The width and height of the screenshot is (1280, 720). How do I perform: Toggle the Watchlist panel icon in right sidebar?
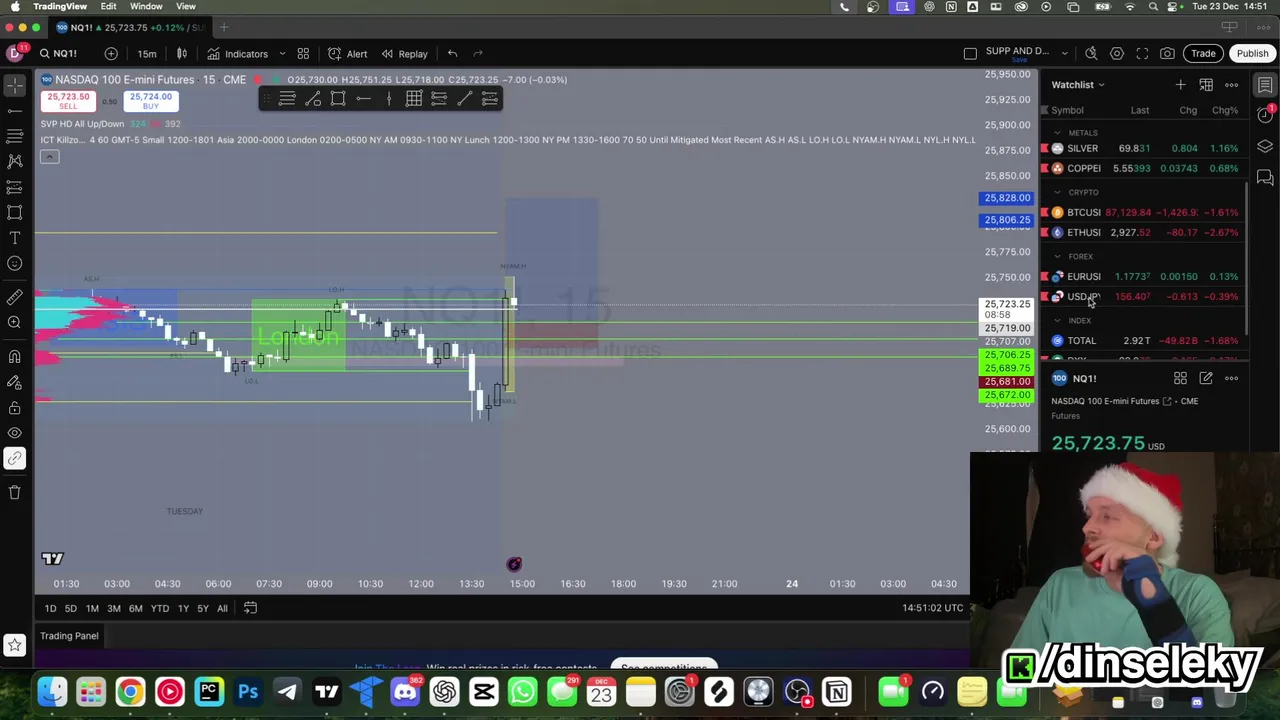coord(1265,85)
